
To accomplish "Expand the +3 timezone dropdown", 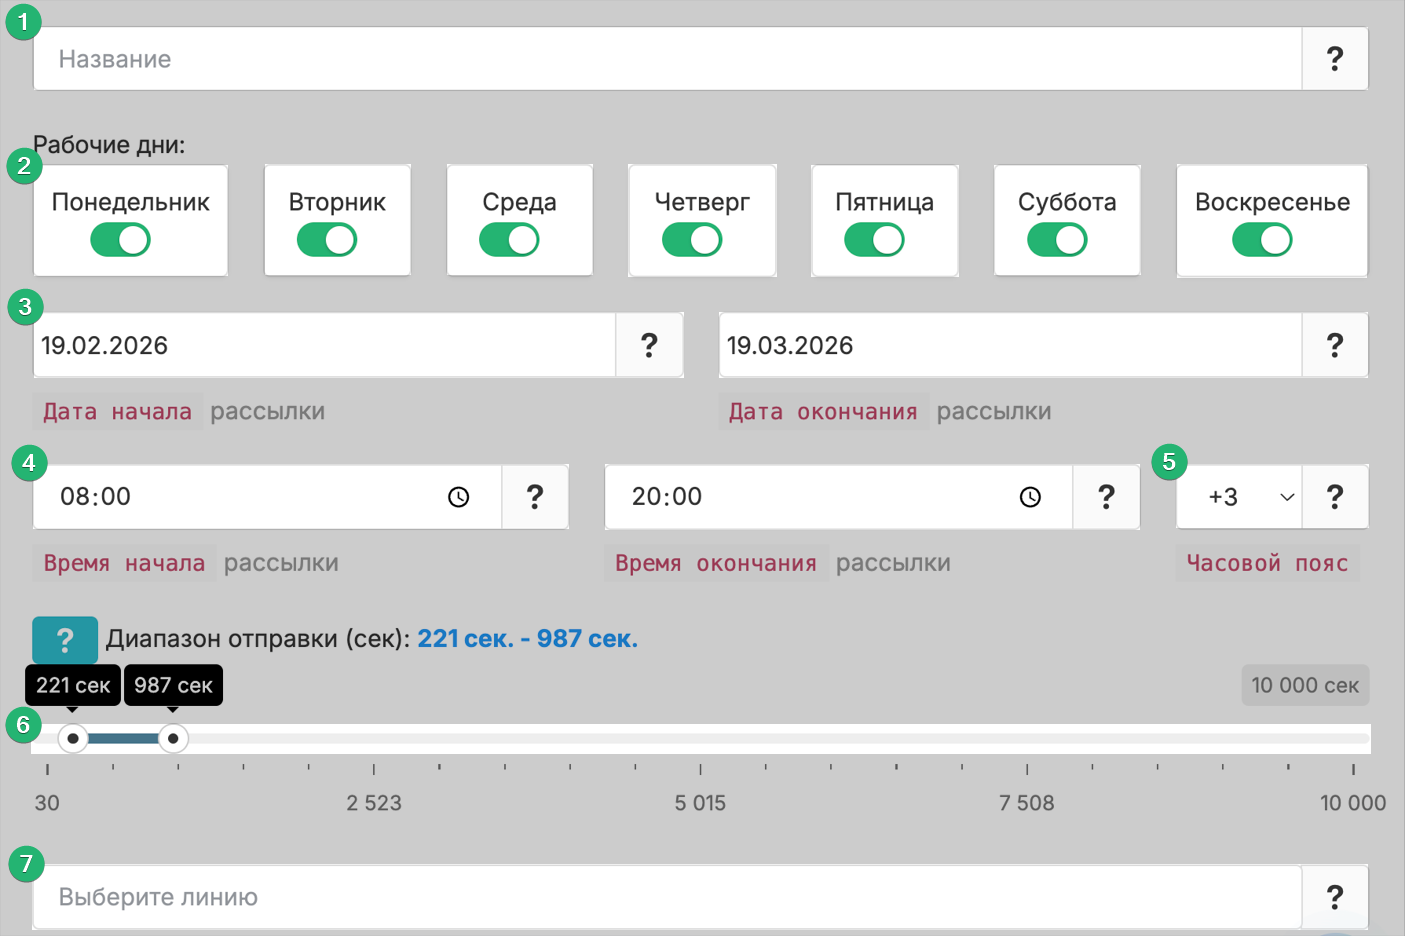I will [1240, 497].
